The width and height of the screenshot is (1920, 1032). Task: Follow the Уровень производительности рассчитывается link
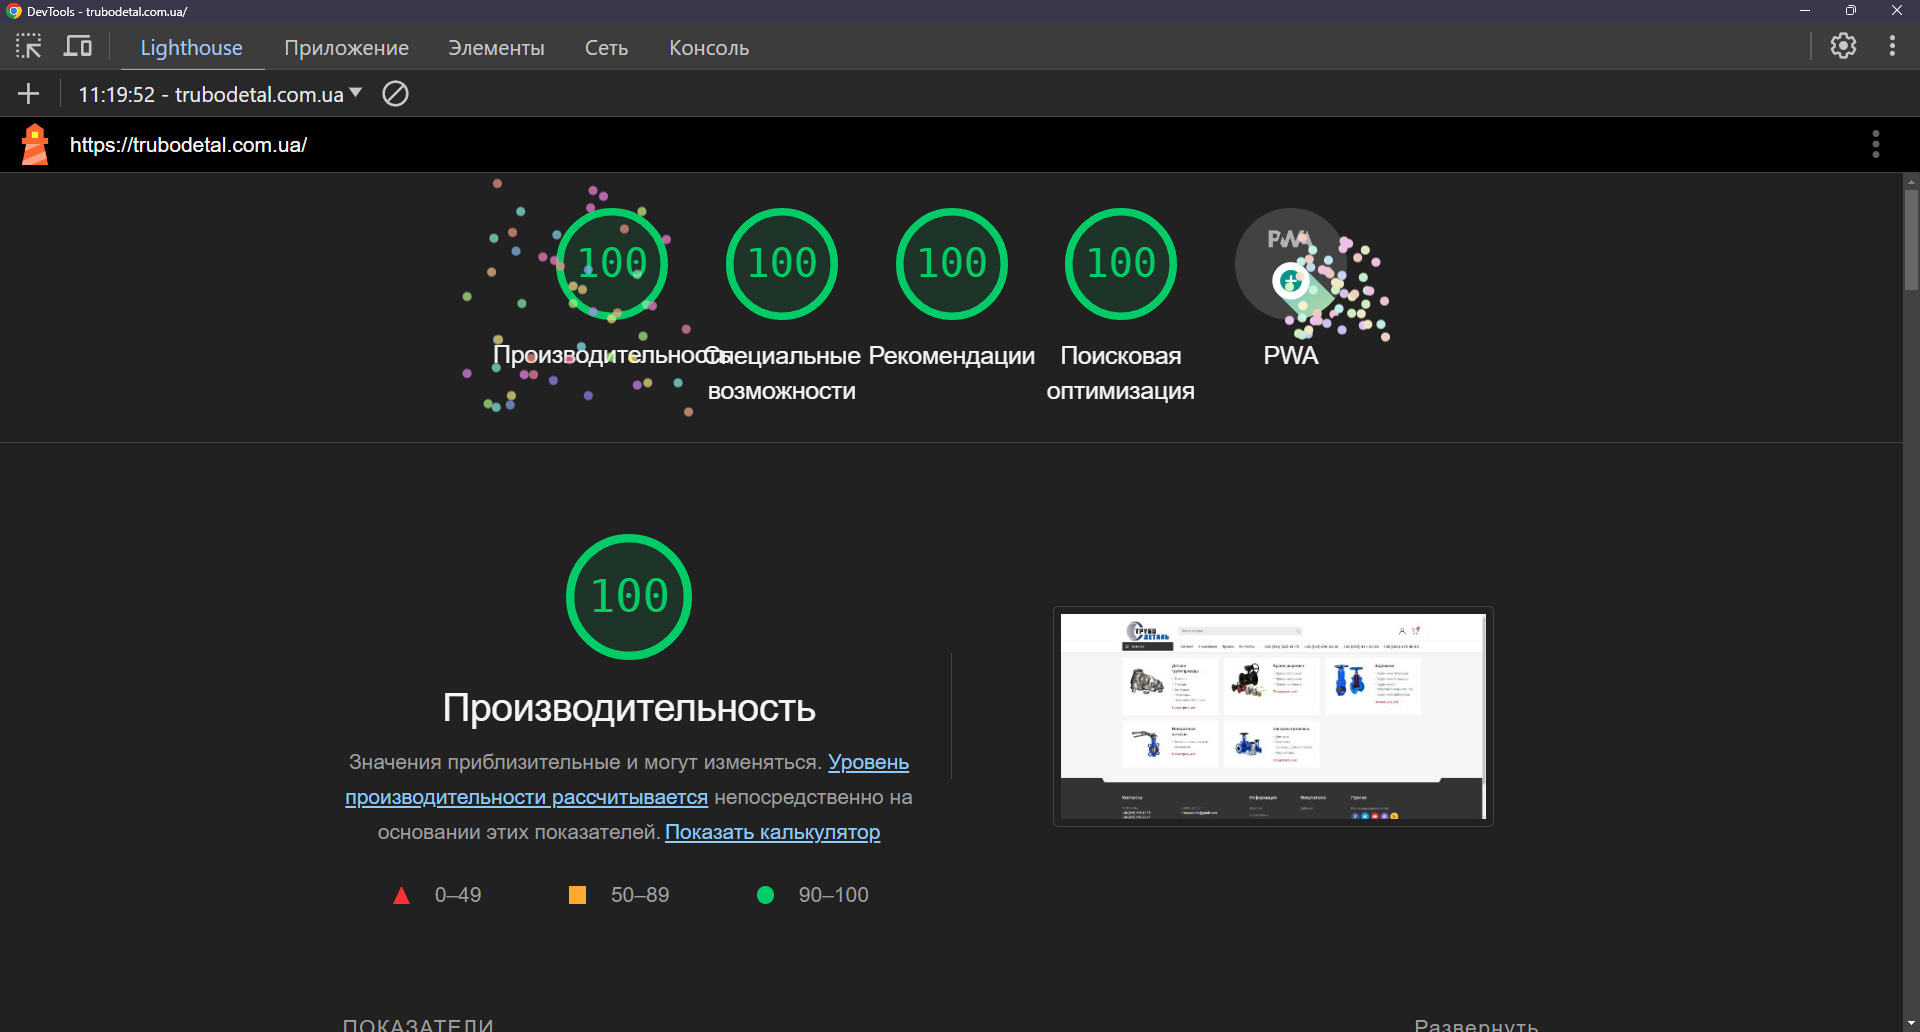(627, 780)
